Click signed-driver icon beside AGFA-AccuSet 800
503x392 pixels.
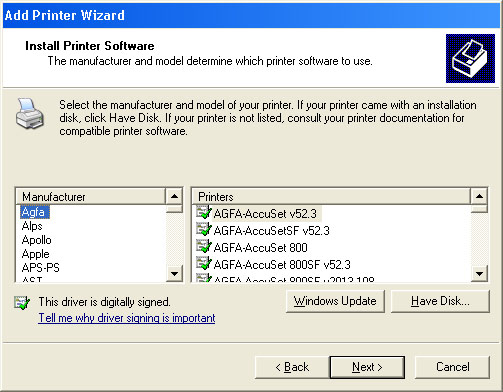(x=204, y=247)
